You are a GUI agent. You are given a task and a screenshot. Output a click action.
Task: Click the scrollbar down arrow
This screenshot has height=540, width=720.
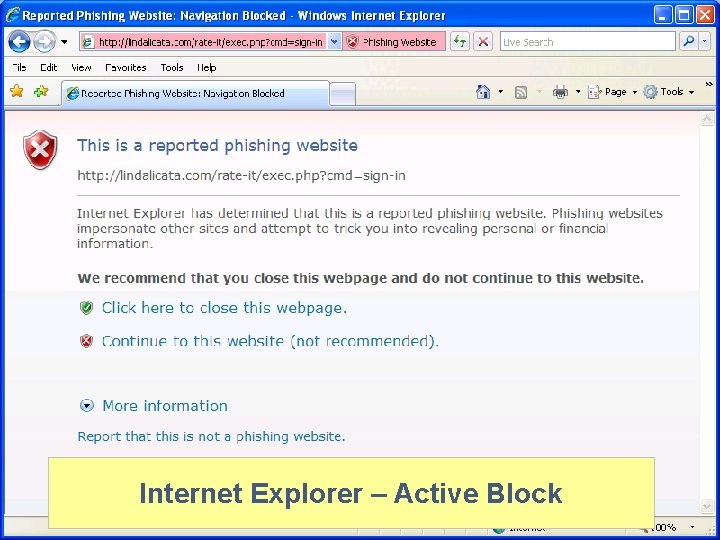pos(707,506)
